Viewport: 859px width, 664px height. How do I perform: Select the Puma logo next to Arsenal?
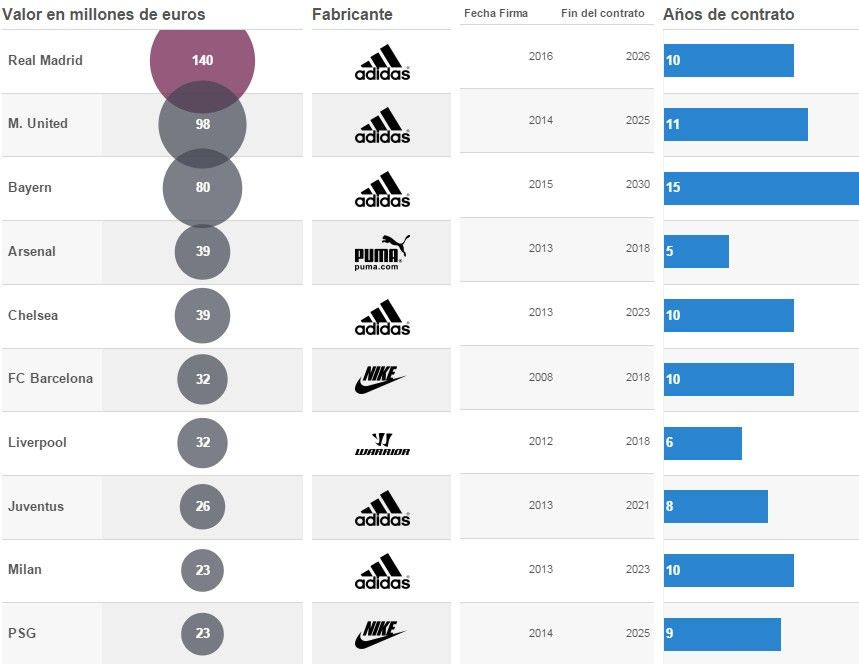(382, 253)
